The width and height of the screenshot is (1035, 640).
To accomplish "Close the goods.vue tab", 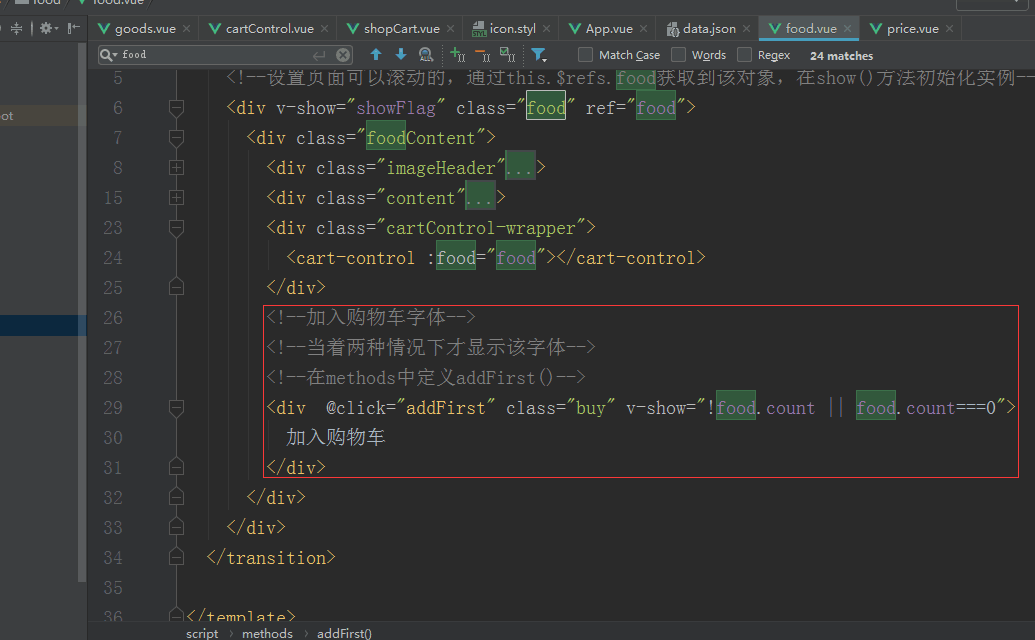I will click(187, 28).
